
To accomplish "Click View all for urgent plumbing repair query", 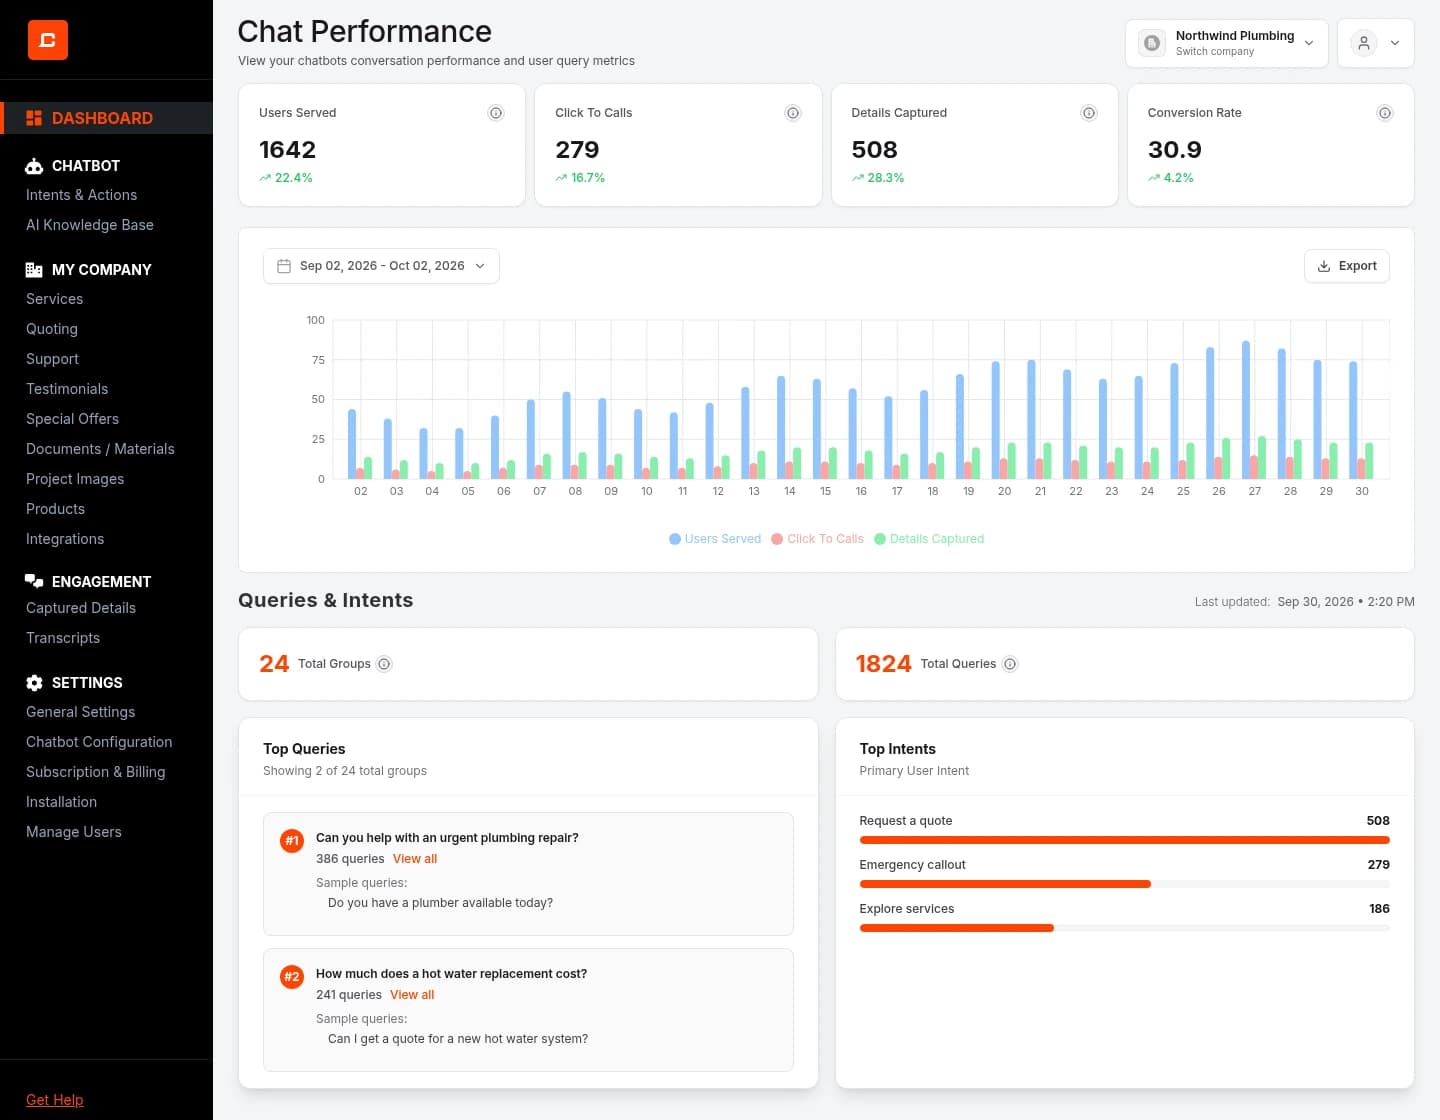I will coord(415,859).
